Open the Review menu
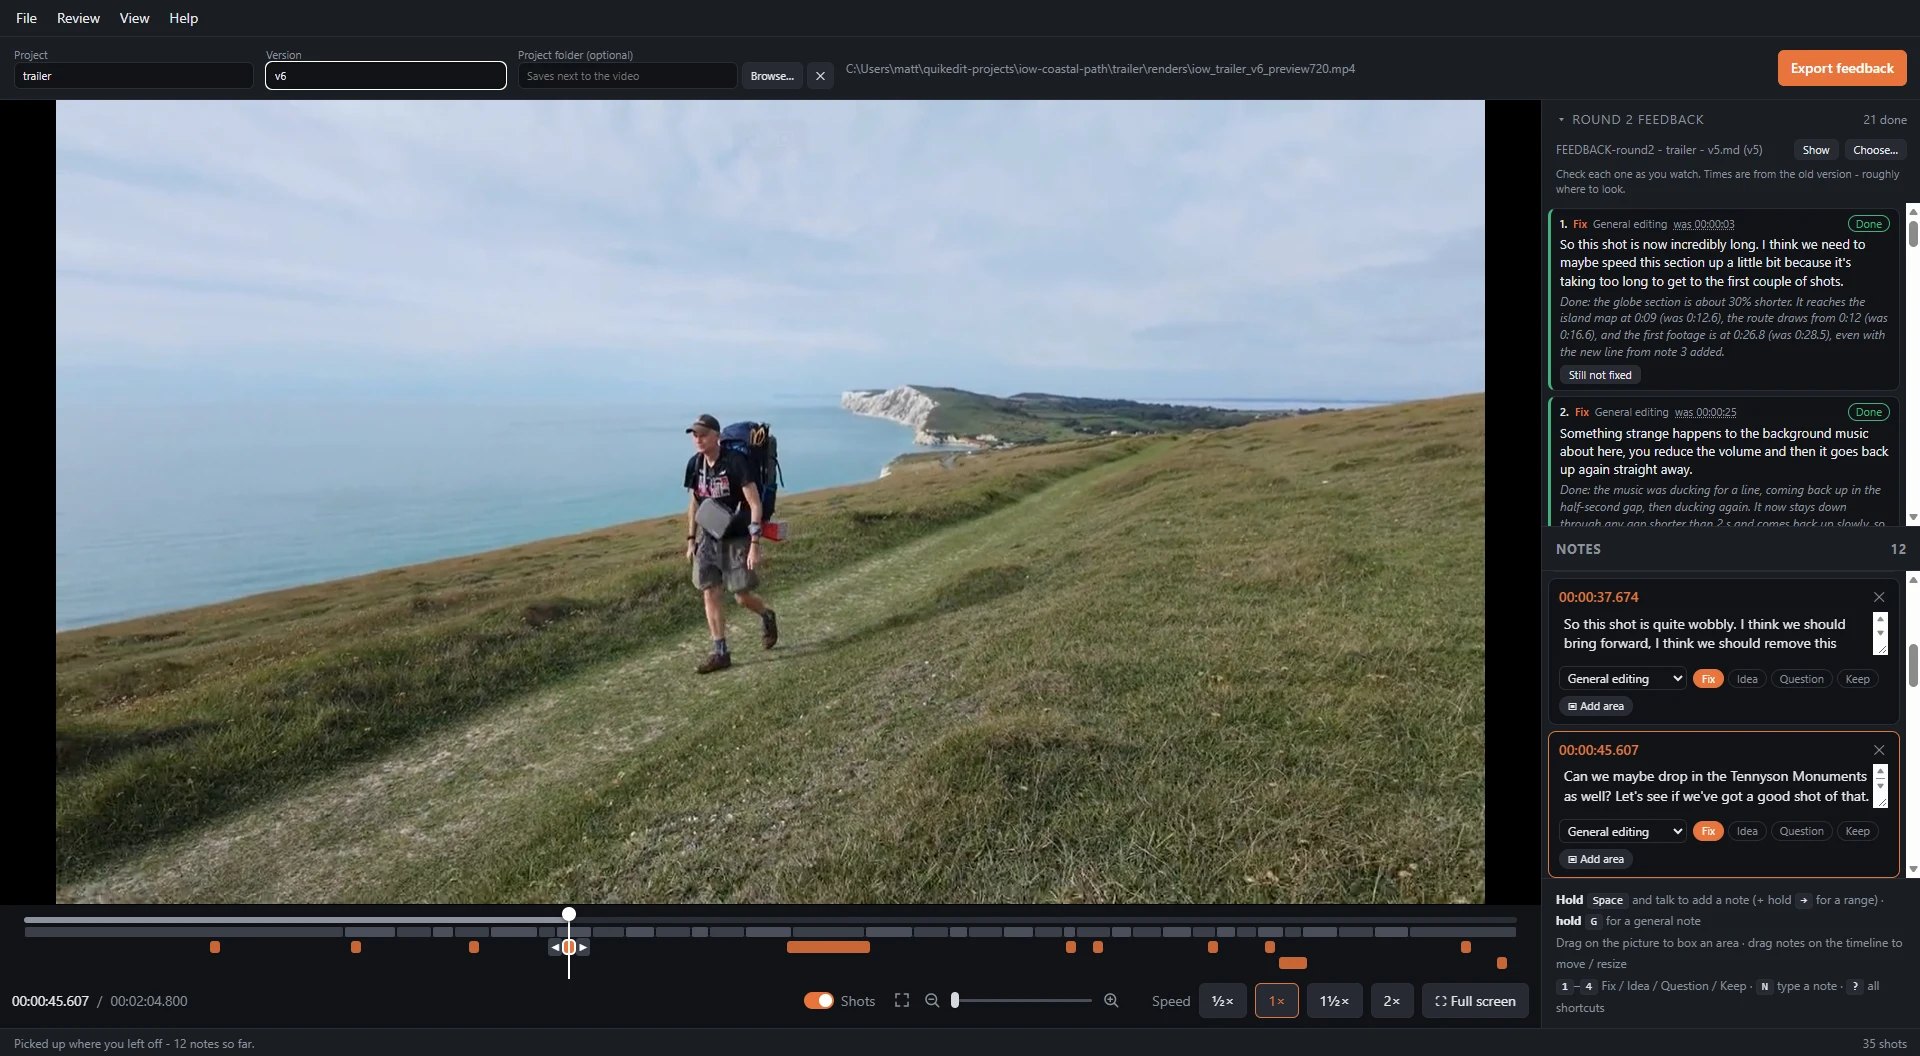The width and height of the screenshot is (1920, 1056). click(x=78, y=18)
